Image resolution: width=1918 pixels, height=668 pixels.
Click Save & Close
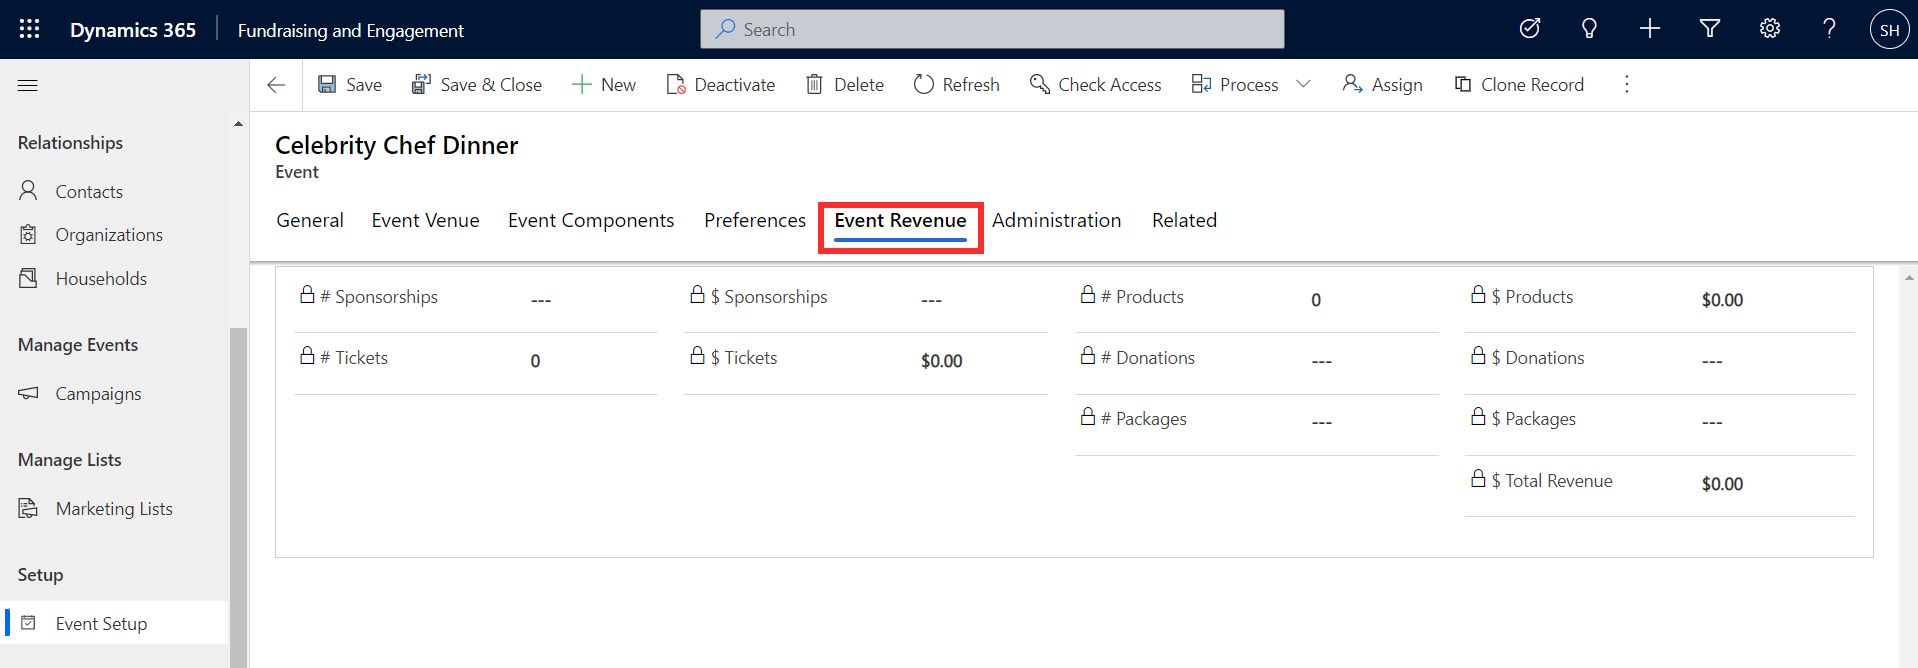pyautogui.click(x=477, y=85)
